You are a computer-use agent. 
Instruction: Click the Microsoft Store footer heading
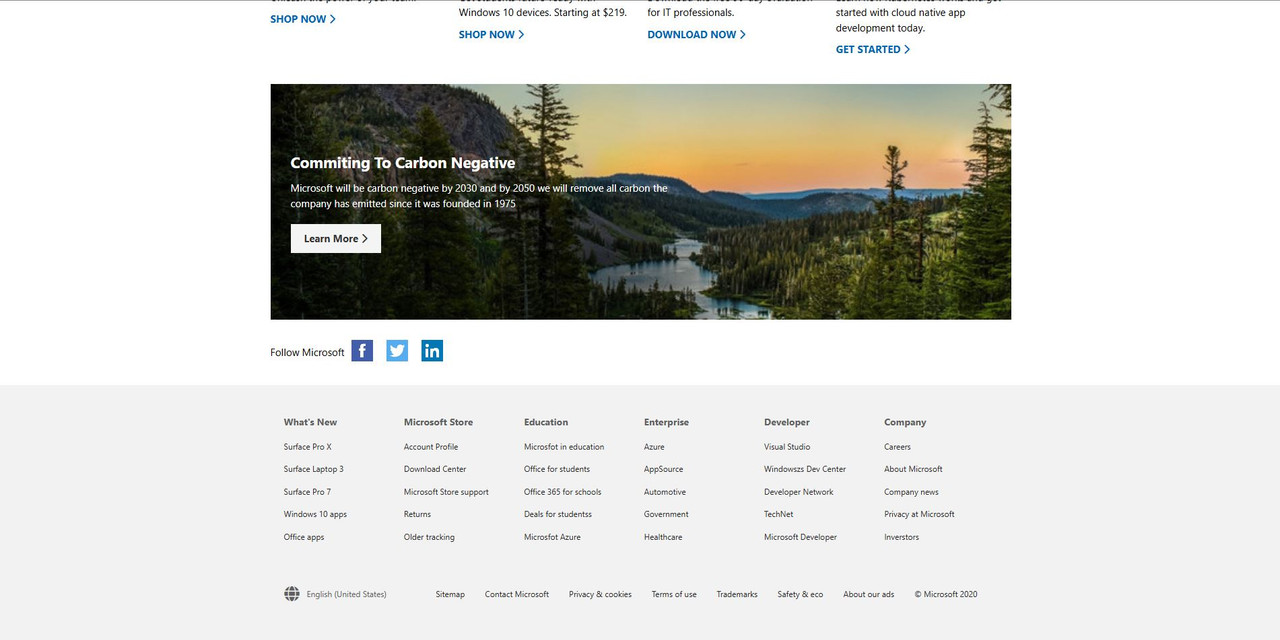(438, 422)
